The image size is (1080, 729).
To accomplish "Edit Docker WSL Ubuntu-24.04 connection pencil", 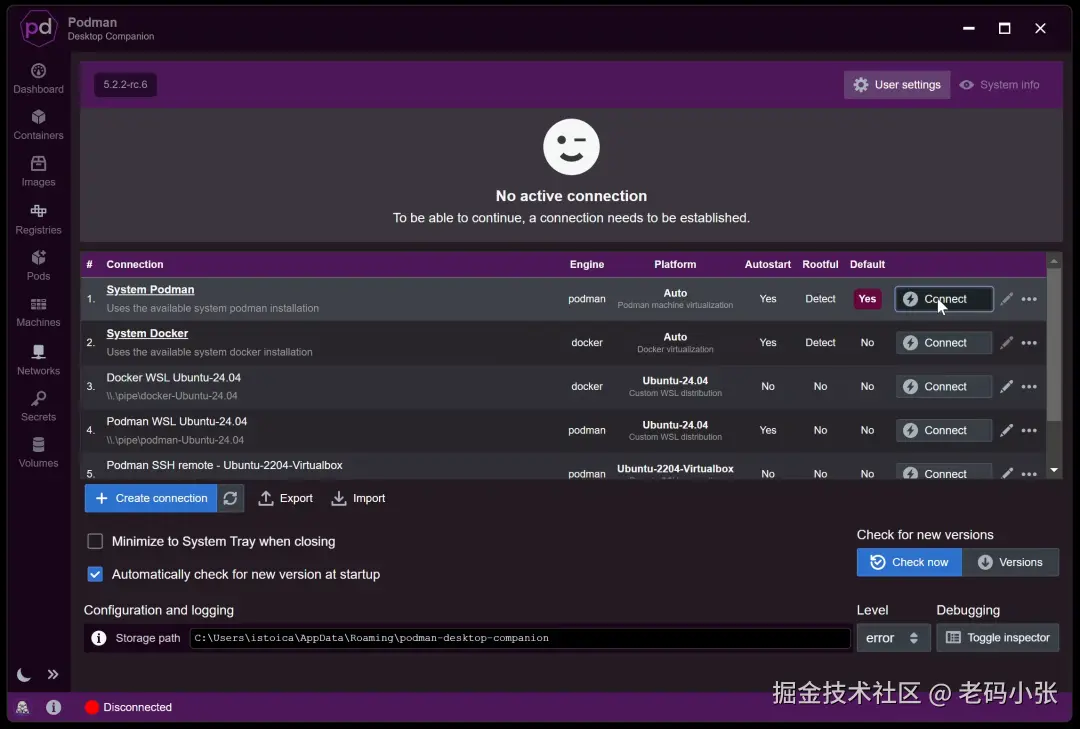I will 1006,387.
